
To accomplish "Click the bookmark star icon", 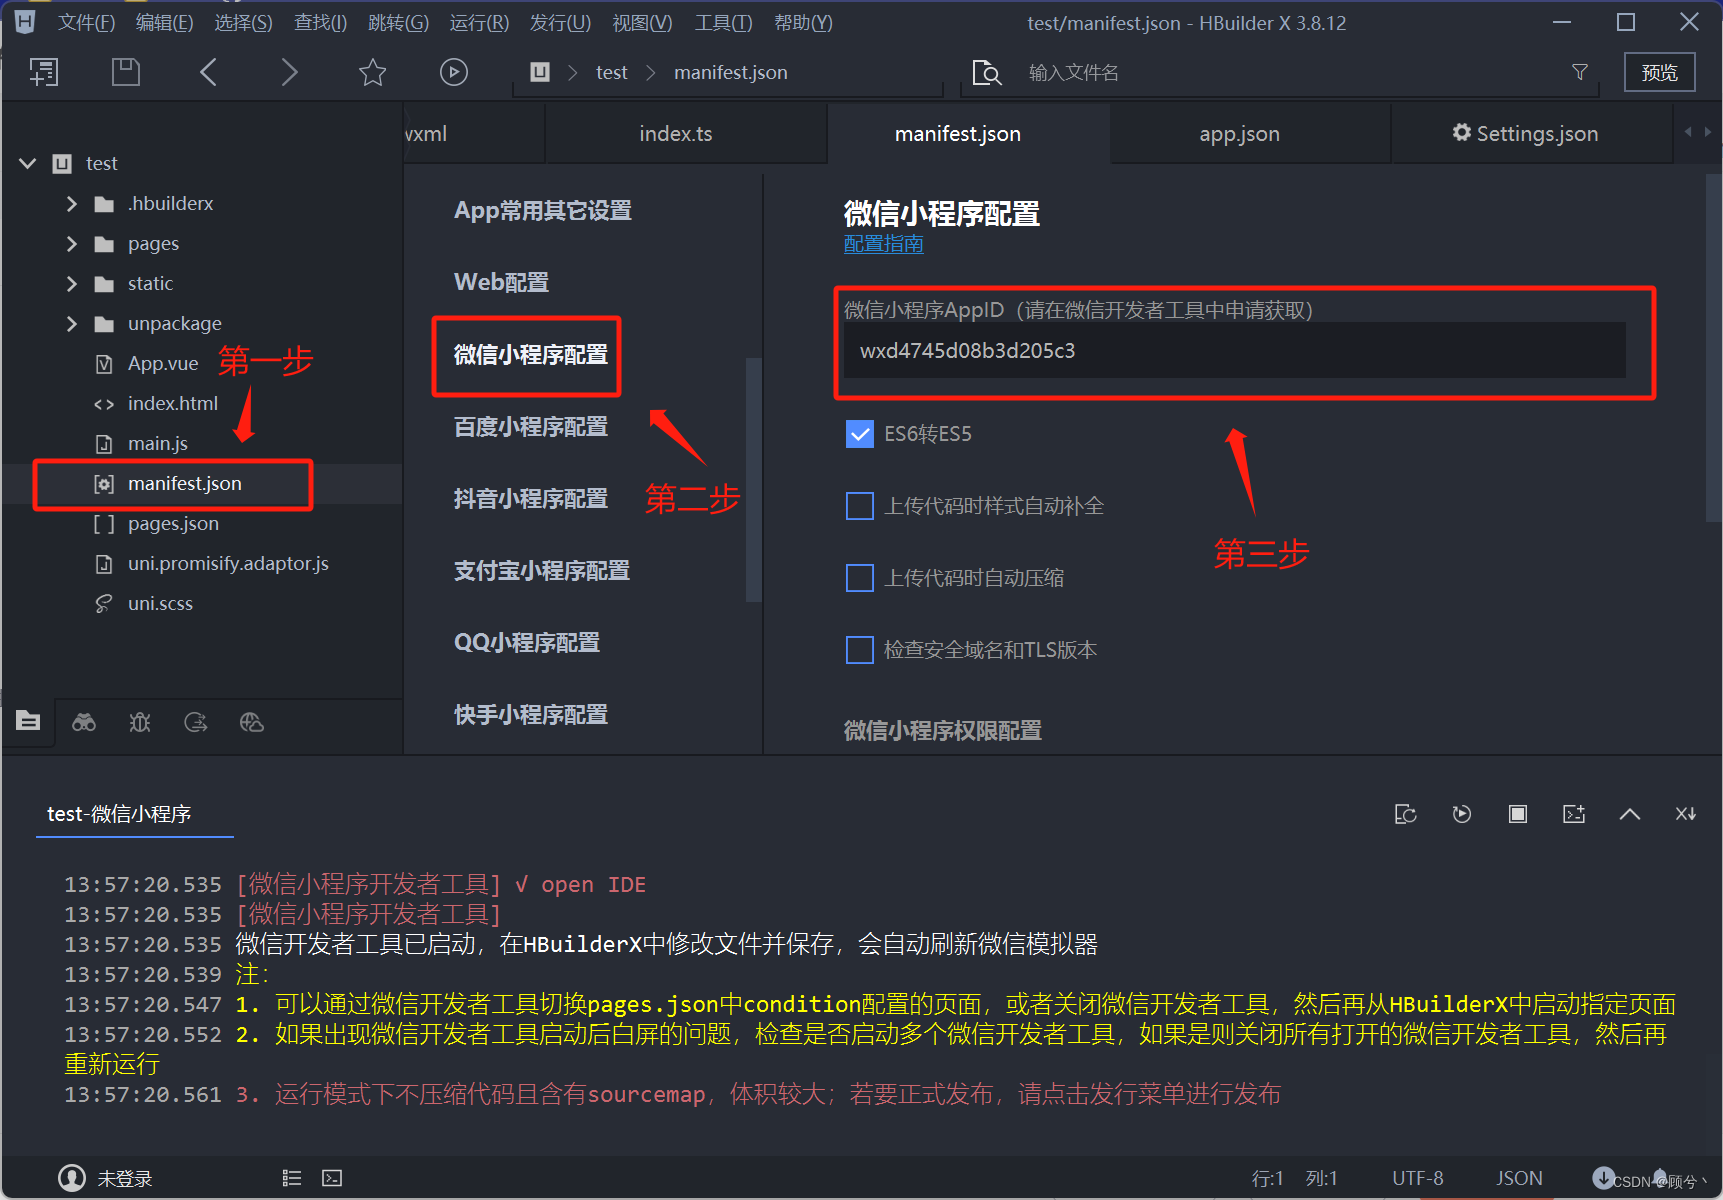I will [x=372, y=72].
